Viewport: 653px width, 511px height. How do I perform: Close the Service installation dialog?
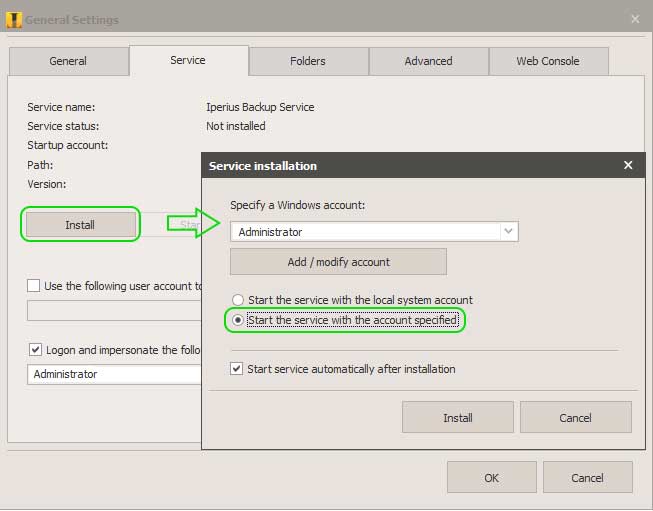click(x=628, y=165)
